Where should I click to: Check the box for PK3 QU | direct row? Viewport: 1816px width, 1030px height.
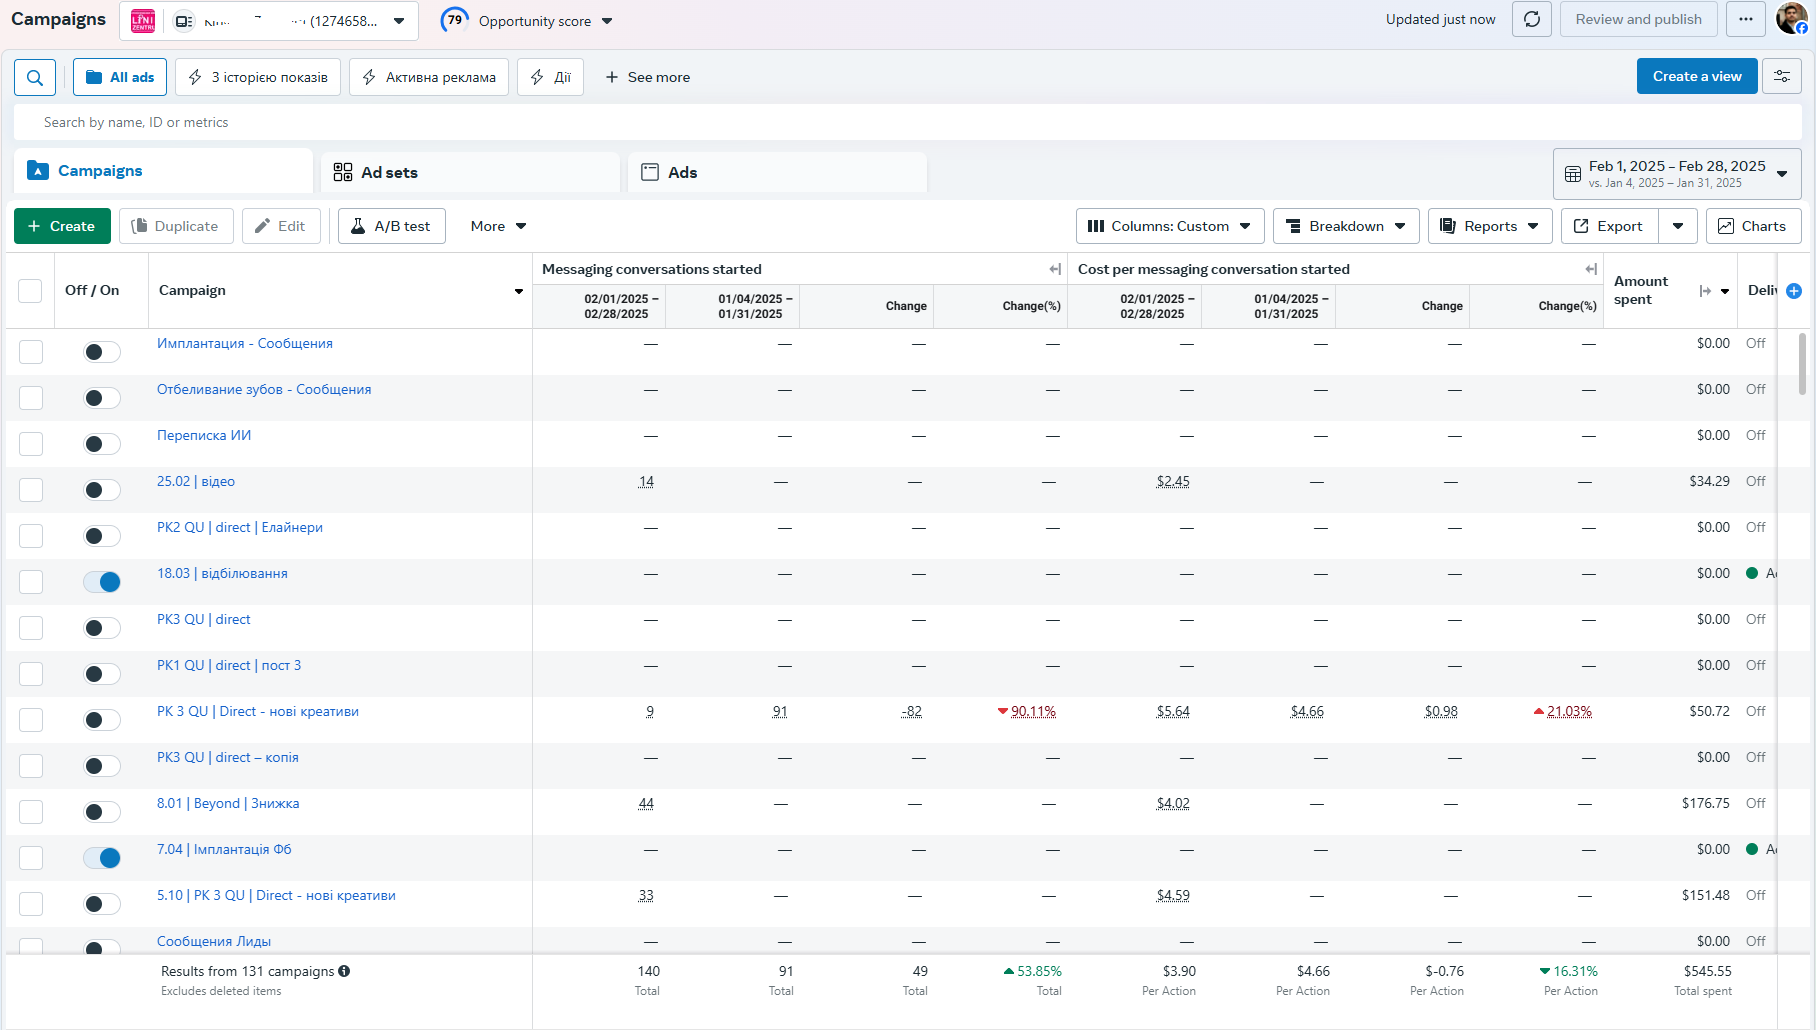tap(31, 628)
